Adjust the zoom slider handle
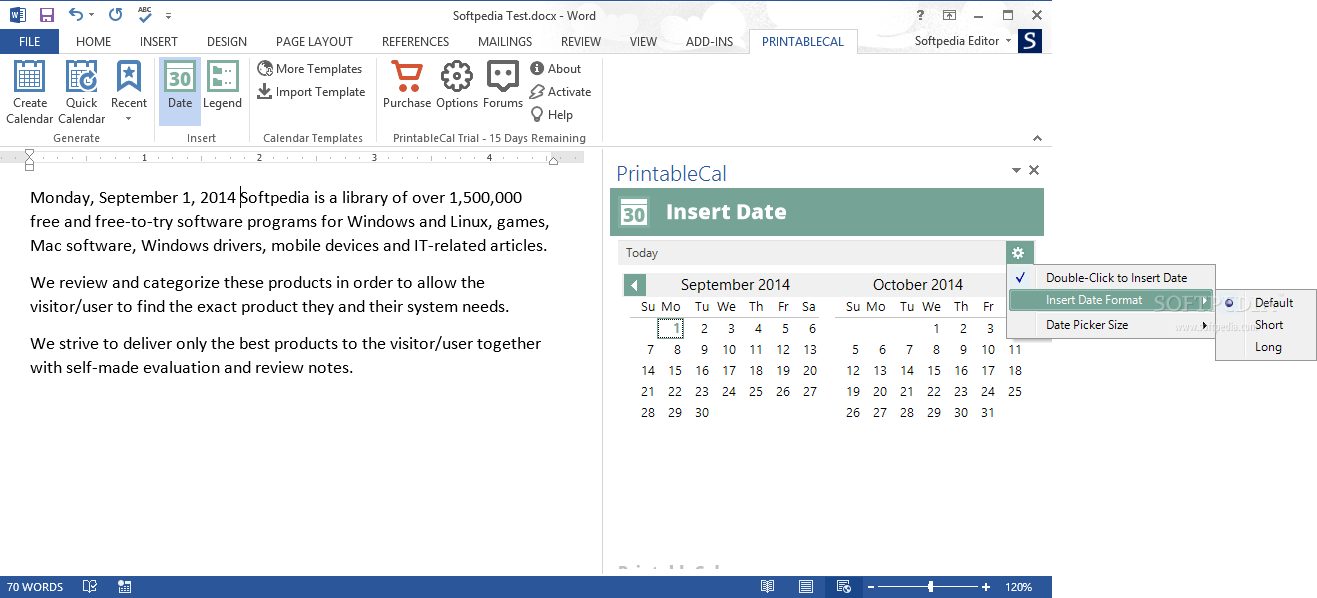The height and width of the screenshot is (598, 1317). point(931,587)
